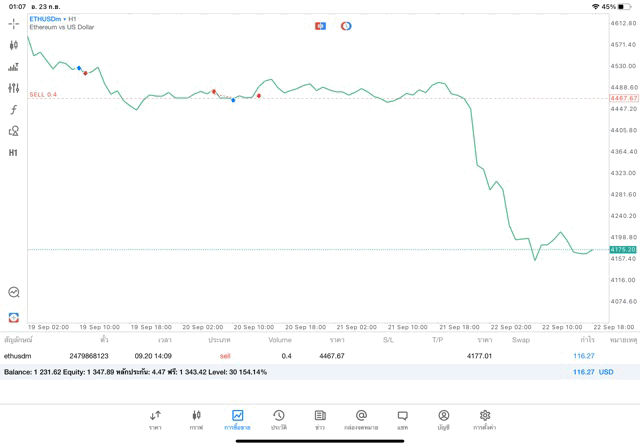Open chart type candlestick icon

[x=13, y=45]
